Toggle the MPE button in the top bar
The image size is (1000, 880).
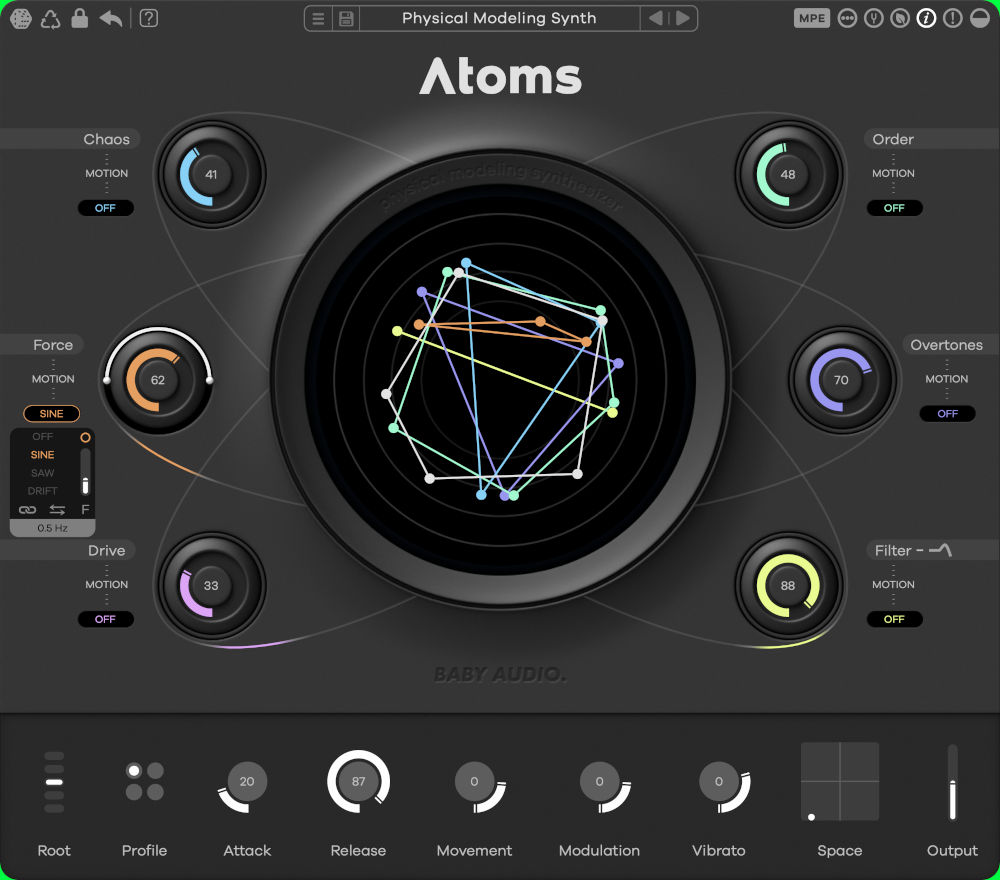pyautogui.click(x=811, y=17)
